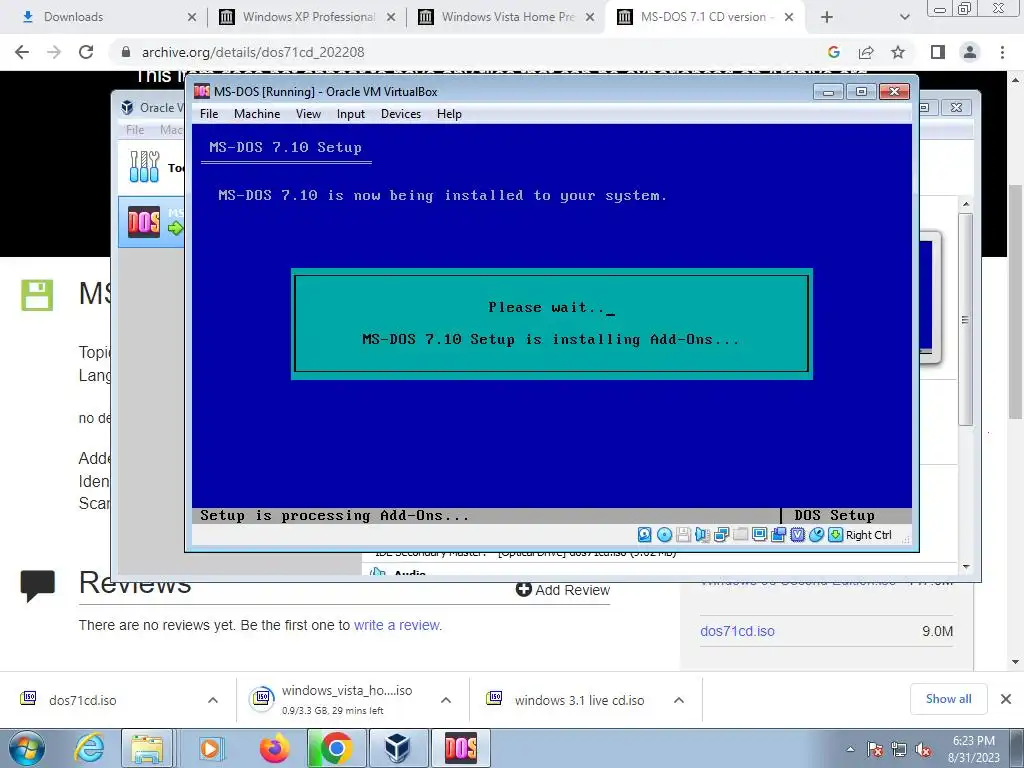Open the display settings indicator in VM status bar
This screenshot has height=768, width=1024.
pos(759,535)
